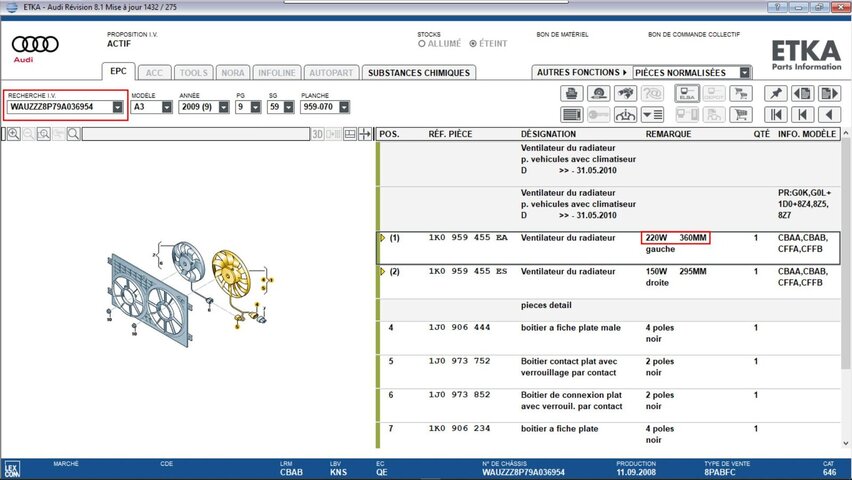Click the plain left triangle icon
Screen dimensions: 852x480
coord(829,115)
